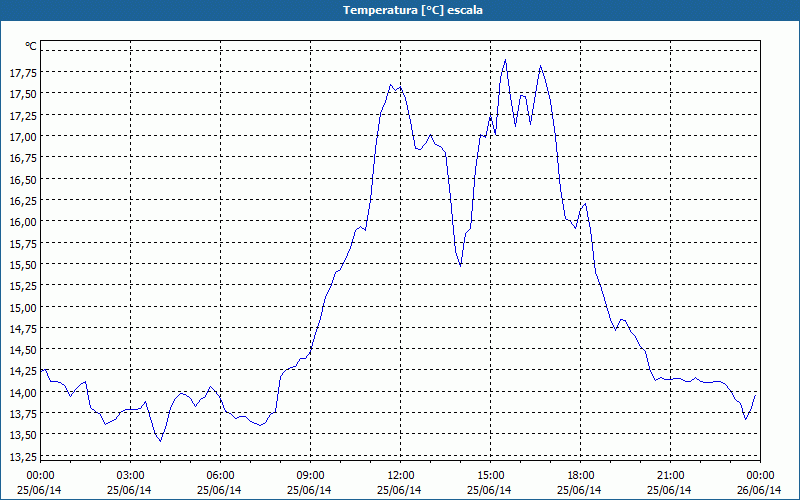Click the curve's highest peak near 15:30
The width and height of the screenshot is (800, 500).
(x=505, y=61)
